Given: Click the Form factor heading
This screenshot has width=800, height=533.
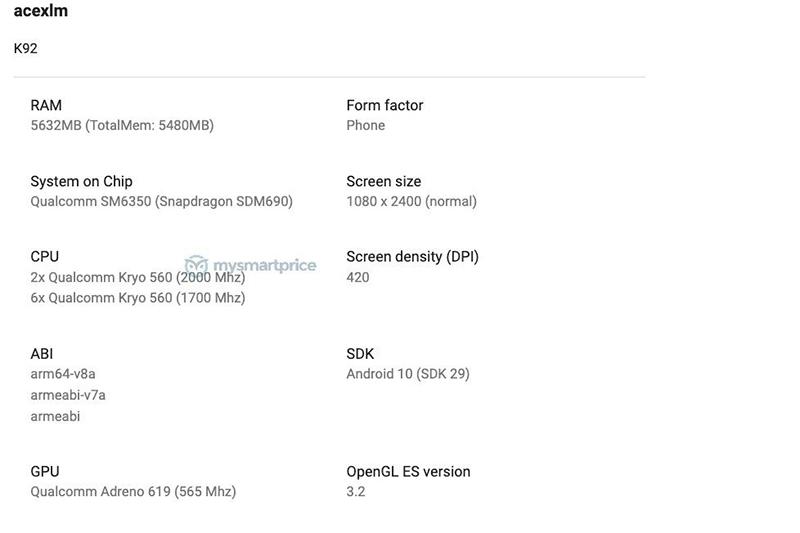Looking at the screenshot, I should coord(384,105).
